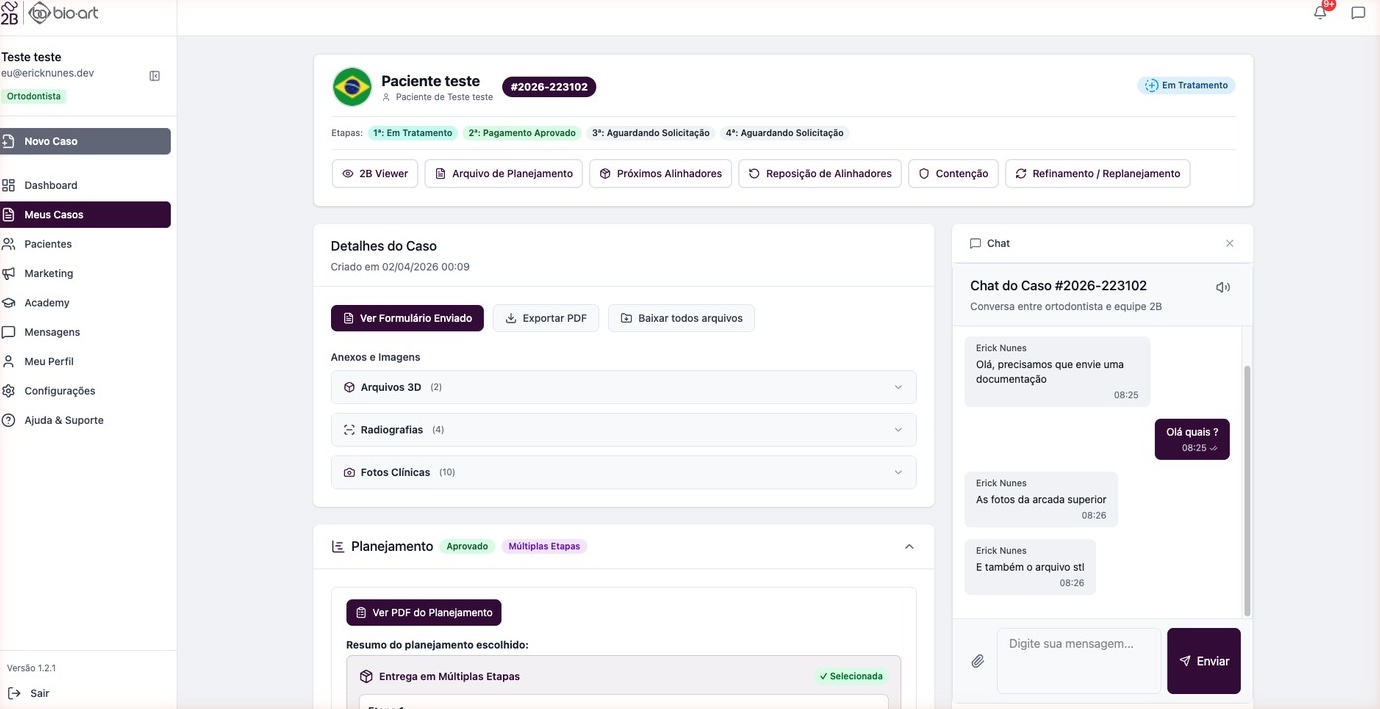
Task: Launch the 2B Viewer
Action: [375, 174]
